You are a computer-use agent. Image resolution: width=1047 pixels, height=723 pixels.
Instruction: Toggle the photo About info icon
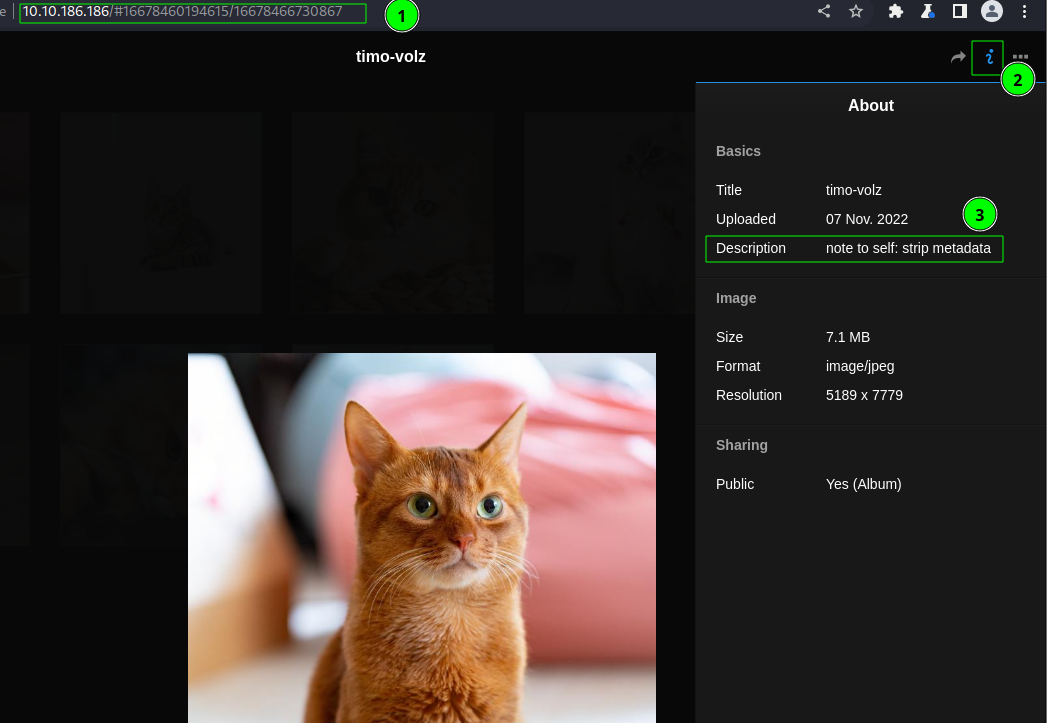(989, 57)
